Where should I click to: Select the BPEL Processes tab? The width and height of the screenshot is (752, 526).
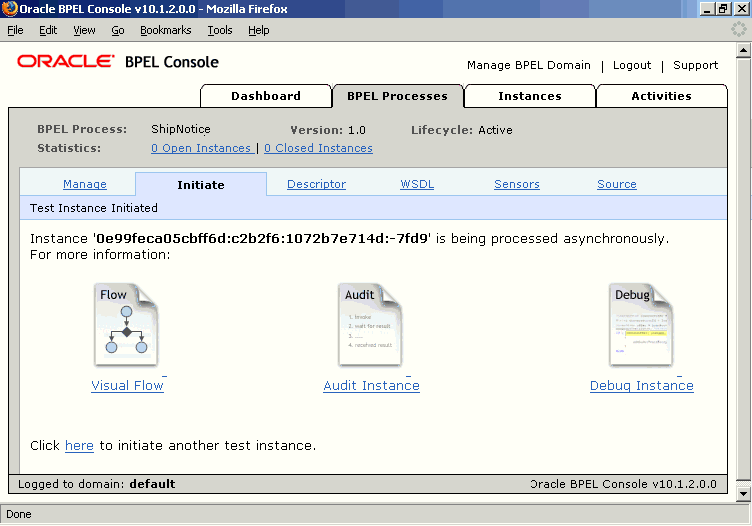pos(398,96)
